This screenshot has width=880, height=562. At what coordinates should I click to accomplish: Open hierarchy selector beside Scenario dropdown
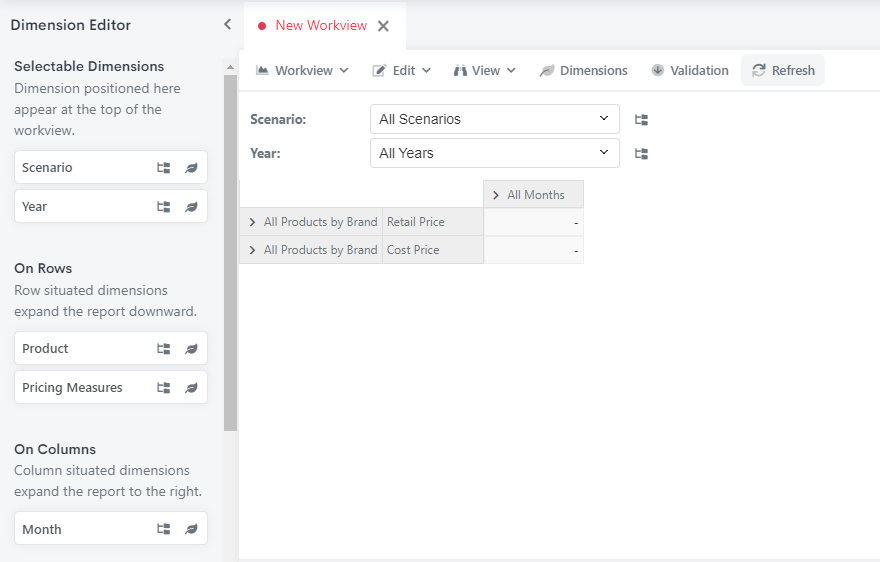[x=641, y=120]
